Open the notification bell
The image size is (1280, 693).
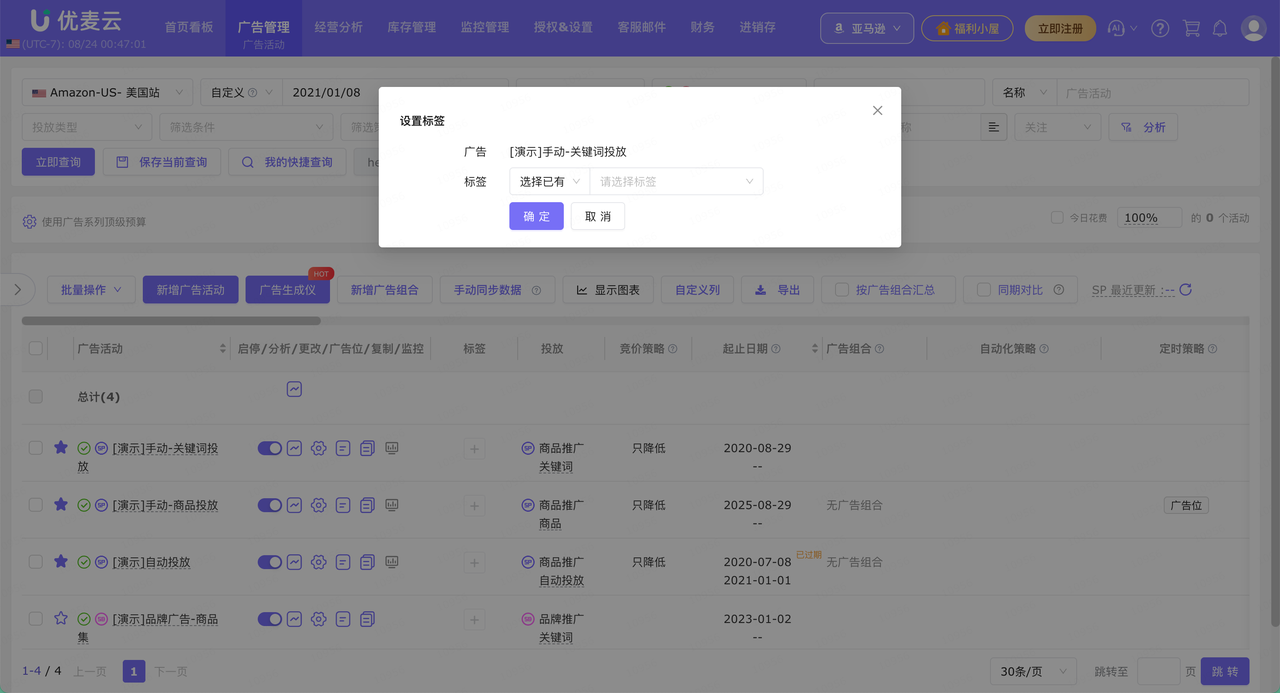(1220, 29)
